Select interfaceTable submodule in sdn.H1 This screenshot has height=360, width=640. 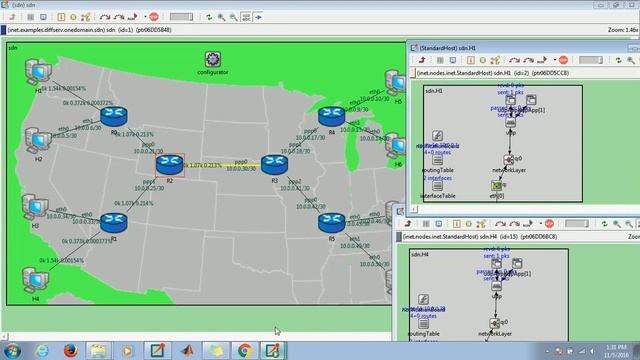tap(438, 186)
